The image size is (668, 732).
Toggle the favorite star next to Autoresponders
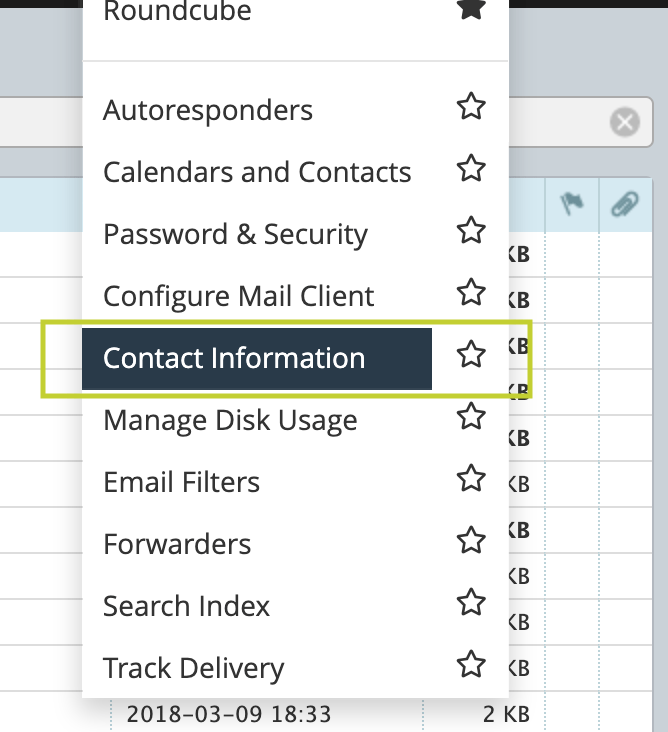[x=471, y=106]
